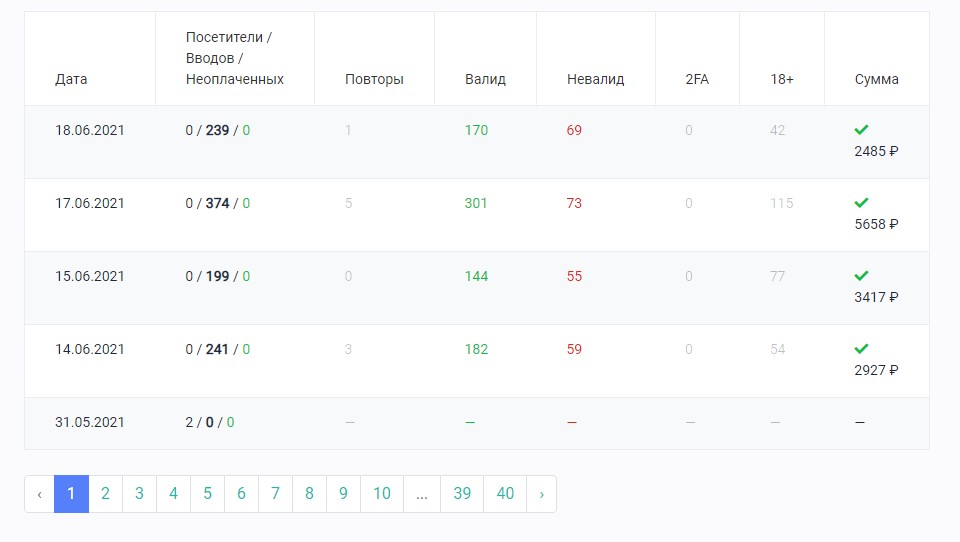
Task: Open page 5 of the table
Action: (207, 494)
